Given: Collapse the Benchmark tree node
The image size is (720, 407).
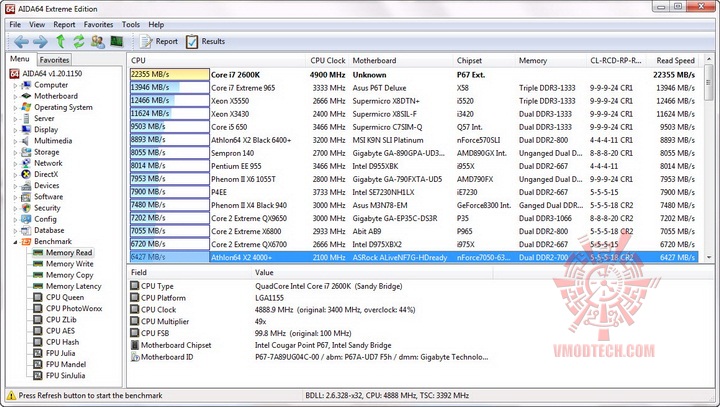Looking at the screenshot, I should tap(15, 242).
